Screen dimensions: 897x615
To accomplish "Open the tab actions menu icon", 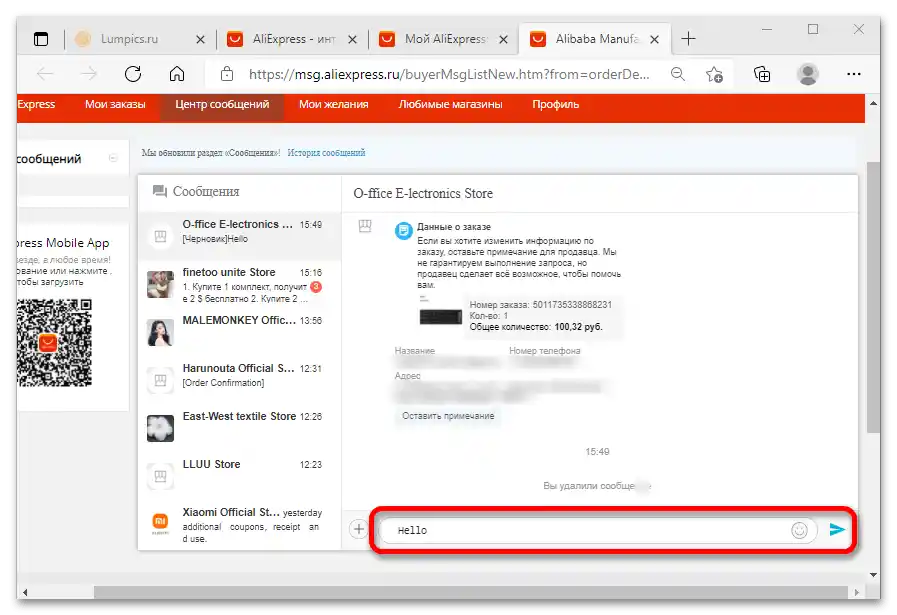I will (x=41, y=39).
